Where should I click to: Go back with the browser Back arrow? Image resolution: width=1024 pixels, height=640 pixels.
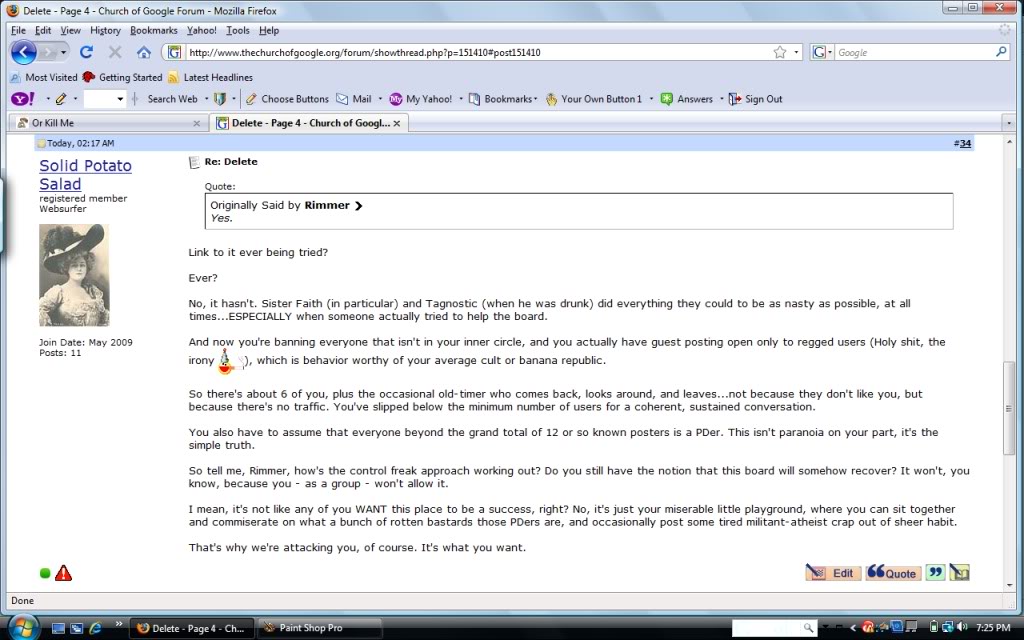pos(24,52)
